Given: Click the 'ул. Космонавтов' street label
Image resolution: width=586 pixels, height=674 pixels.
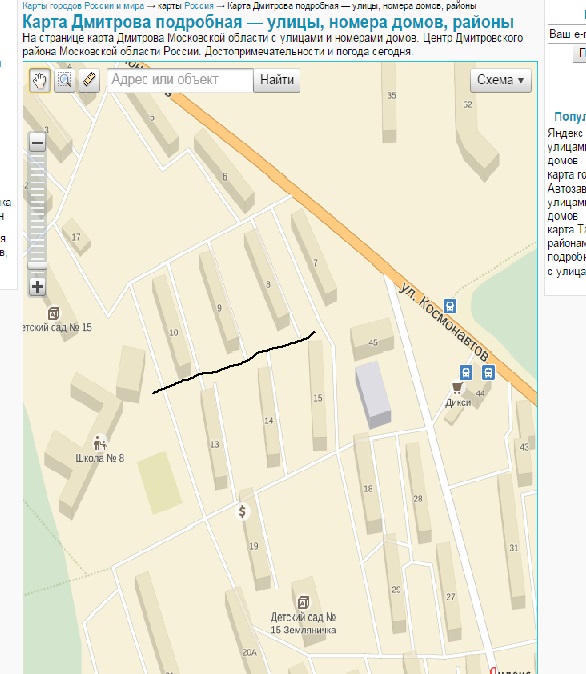Looking at the screenshot, I should (444, 322).
